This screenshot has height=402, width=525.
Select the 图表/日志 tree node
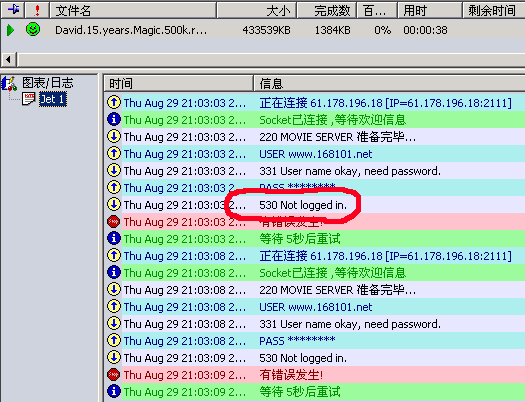point(48,83)
